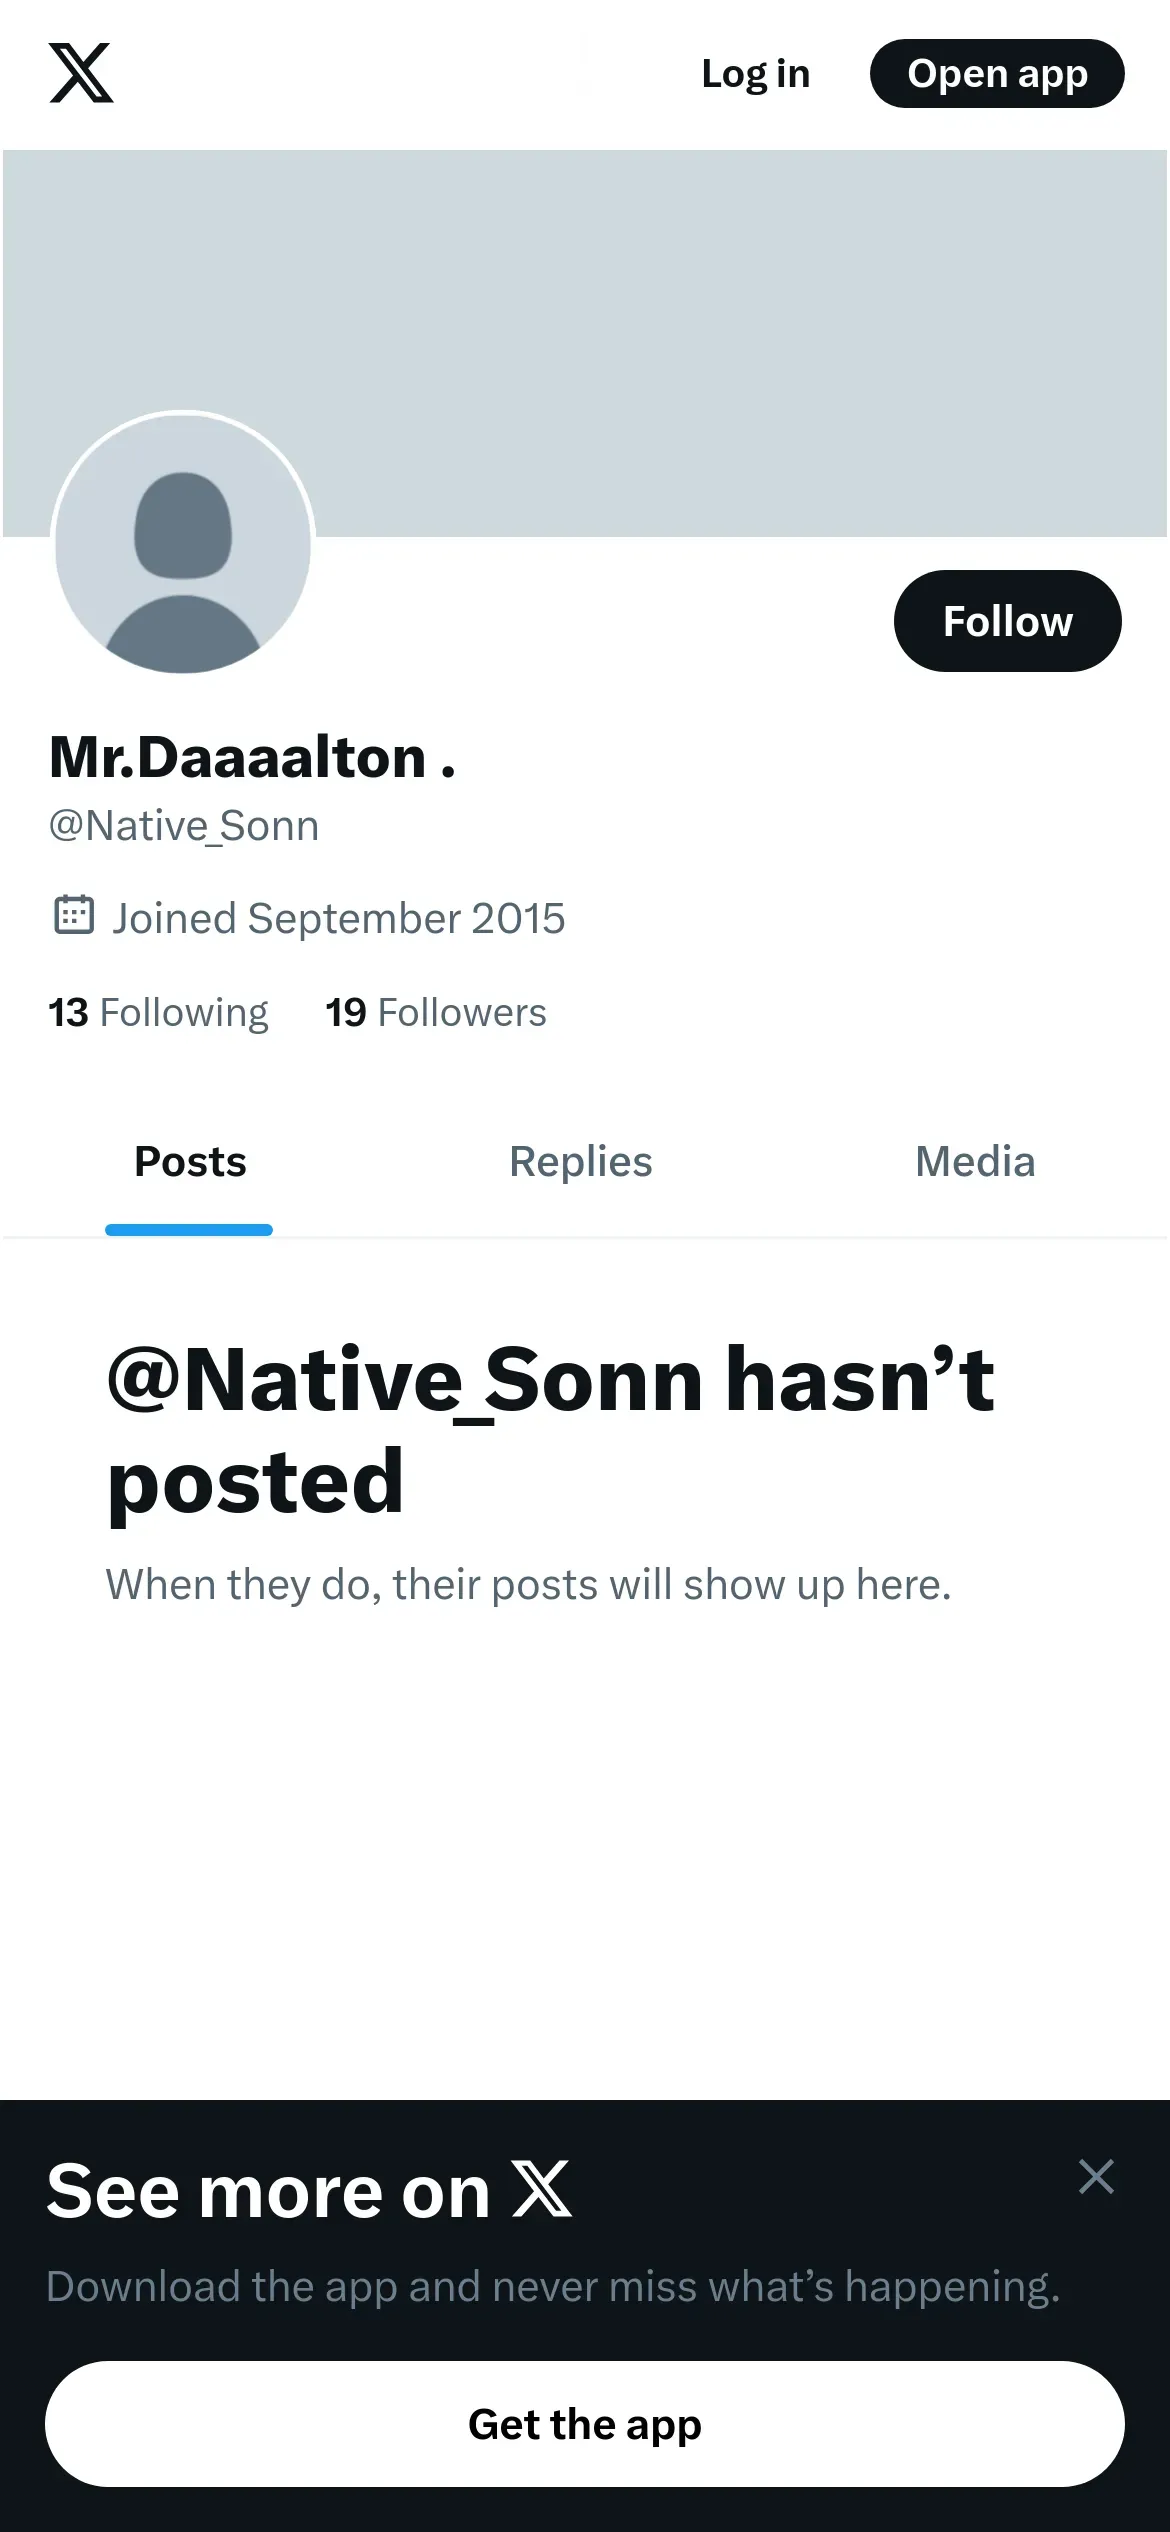
Task: Click the Mr.Daaaalton display name
Action: (252, 757)
